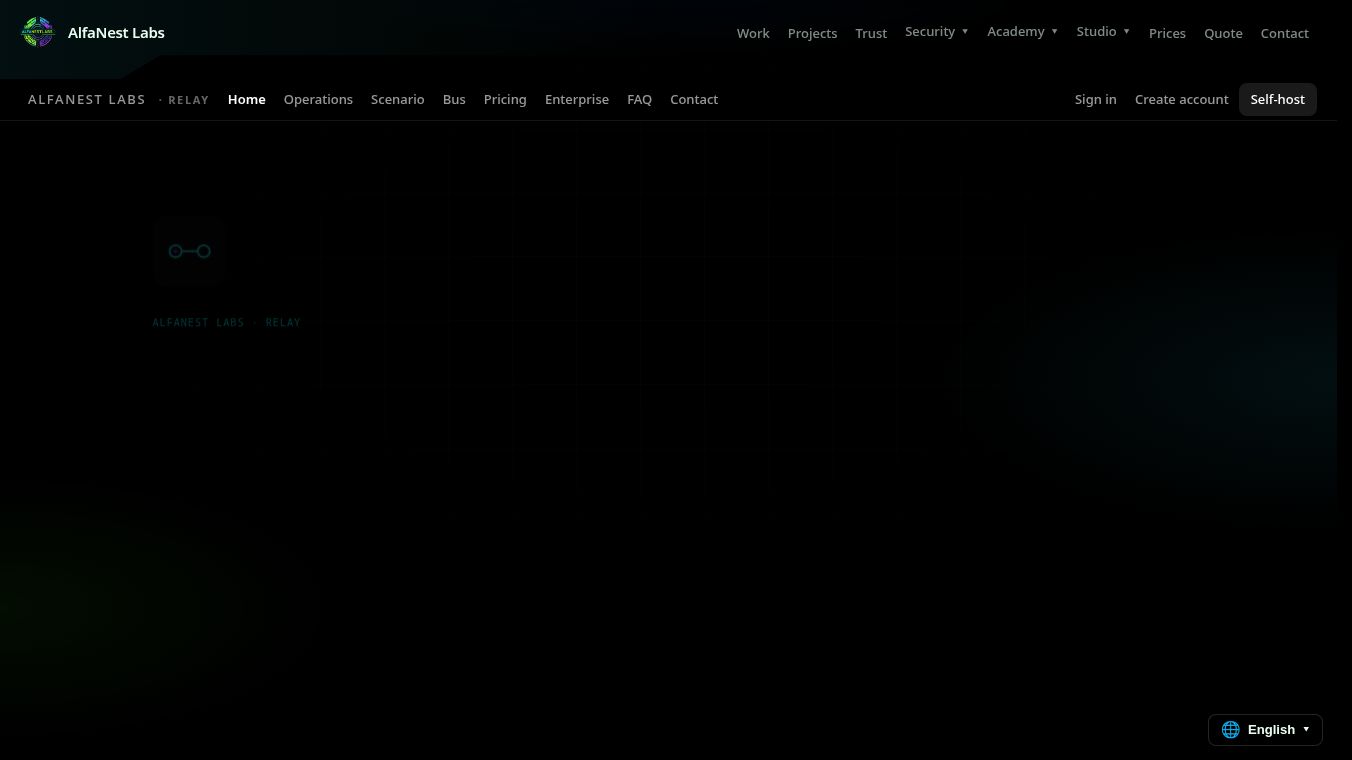Go to Projects in the top navigation
The height and width of the screenshot is (760, 1352).
812,33
